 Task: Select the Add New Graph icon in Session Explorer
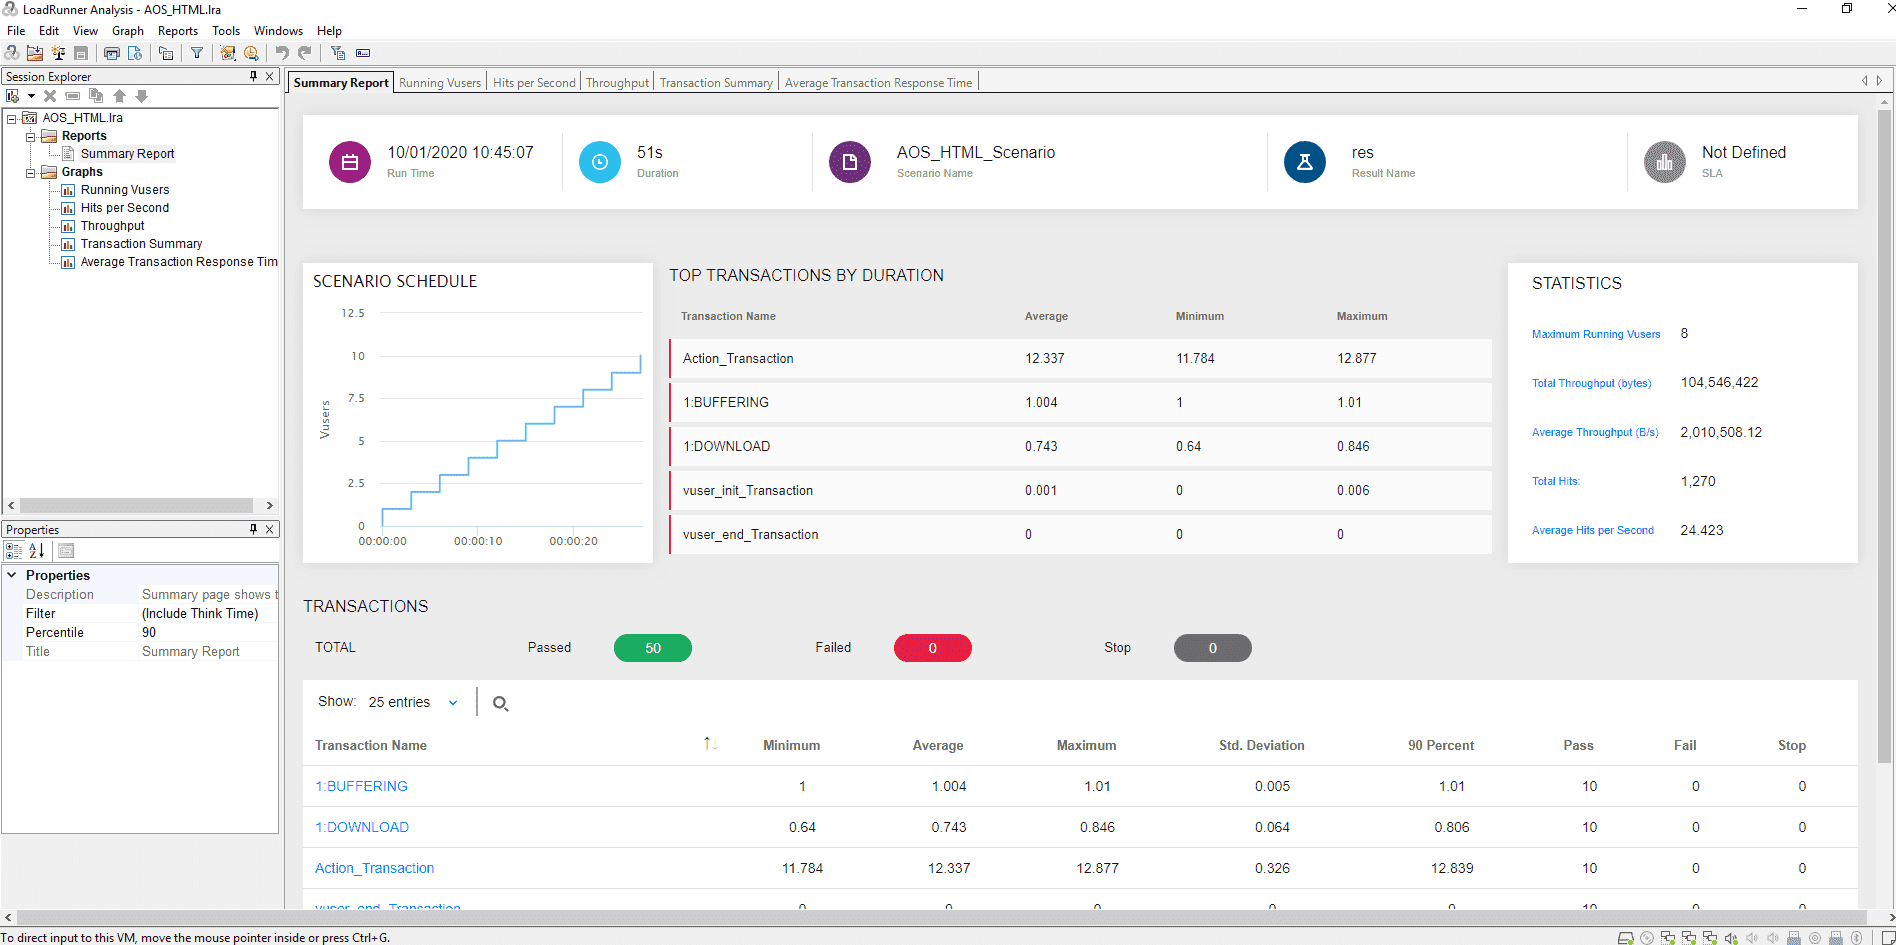[x=13, y=95]
